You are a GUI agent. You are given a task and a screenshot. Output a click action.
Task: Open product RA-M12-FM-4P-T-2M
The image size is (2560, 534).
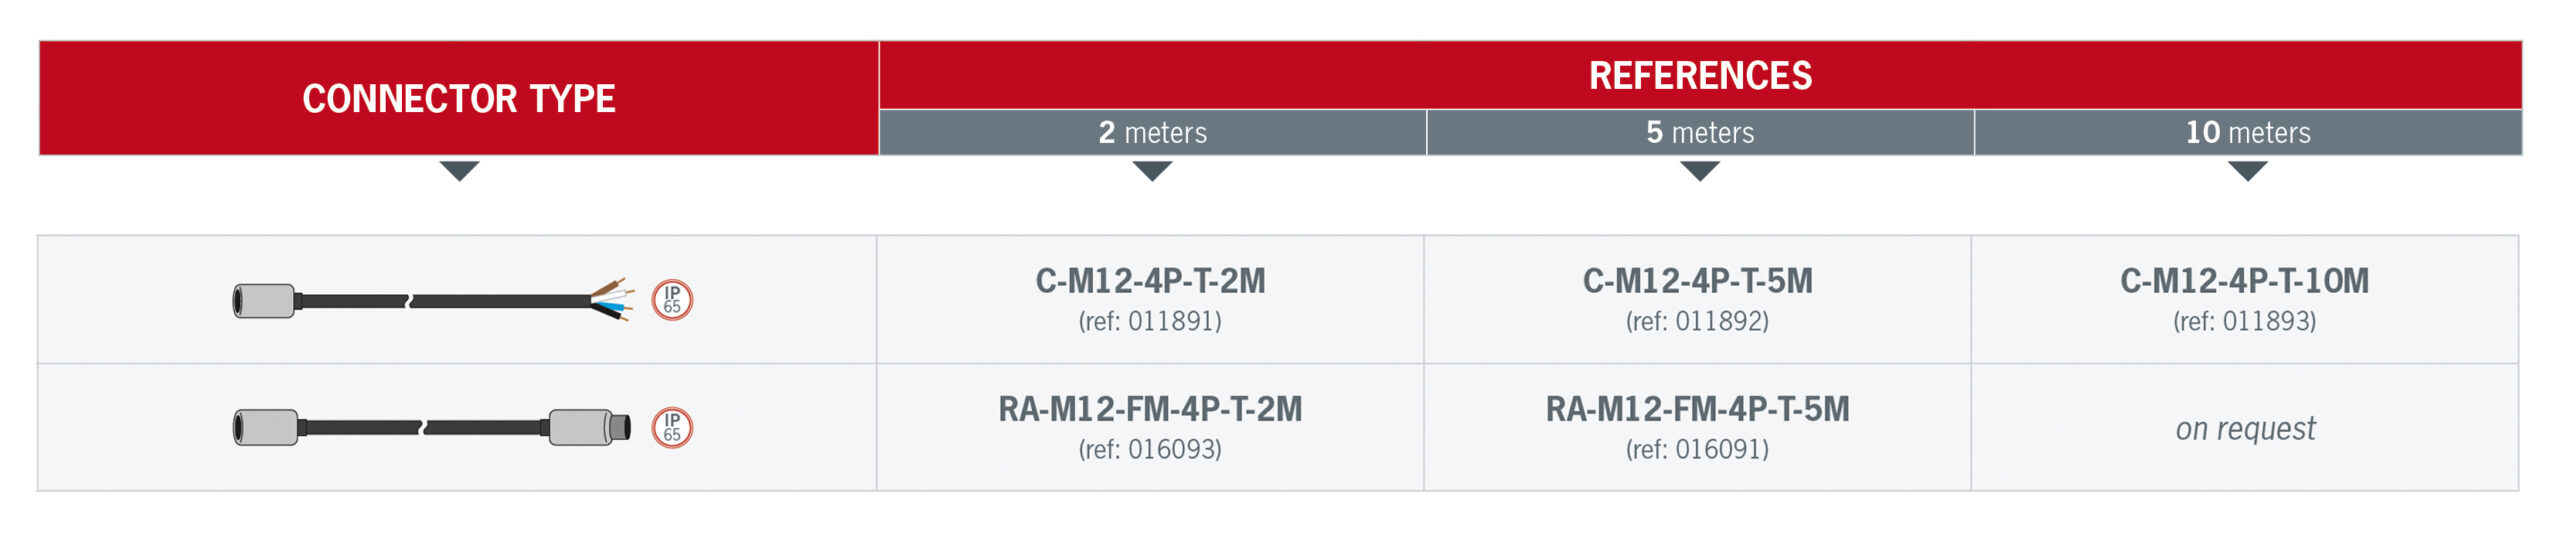coord(1150,409)
